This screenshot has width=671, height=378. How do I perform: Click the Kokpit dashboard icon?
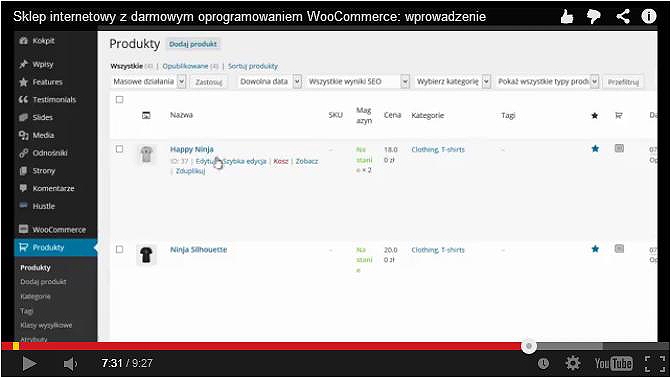23,41
